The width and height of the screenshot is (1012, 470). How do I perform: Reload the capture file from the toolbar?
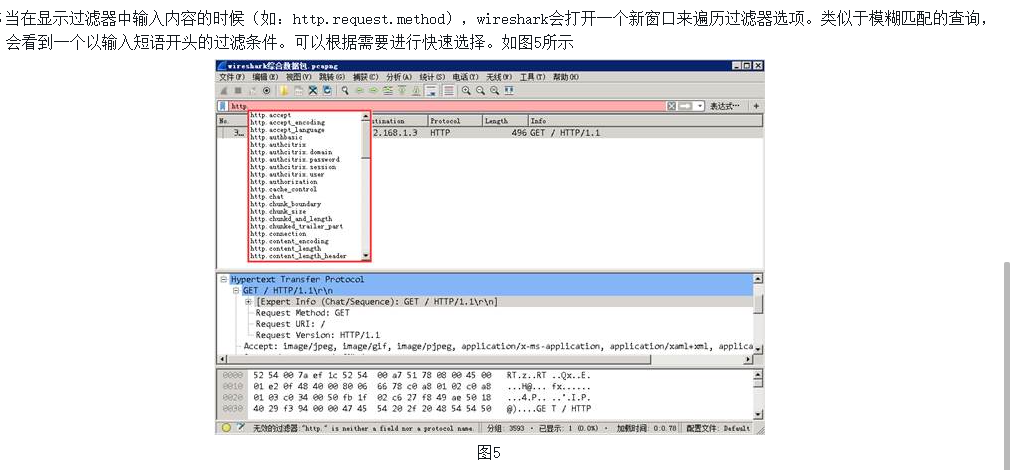[327, 90]
